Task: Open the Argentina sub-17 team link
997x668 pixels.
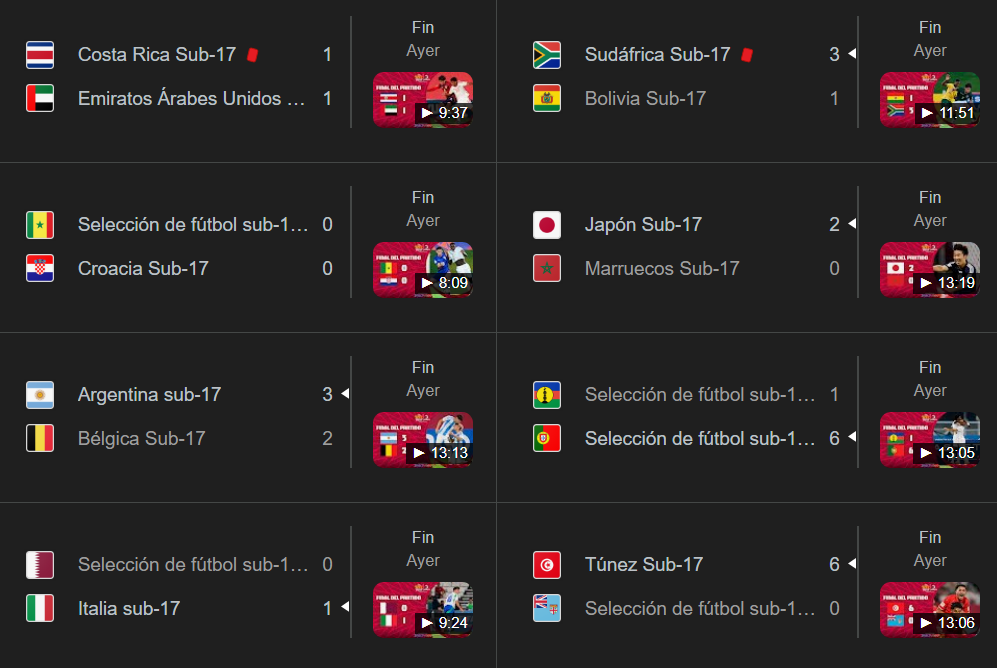Action: pyautogui.click(x=149, y=395)
